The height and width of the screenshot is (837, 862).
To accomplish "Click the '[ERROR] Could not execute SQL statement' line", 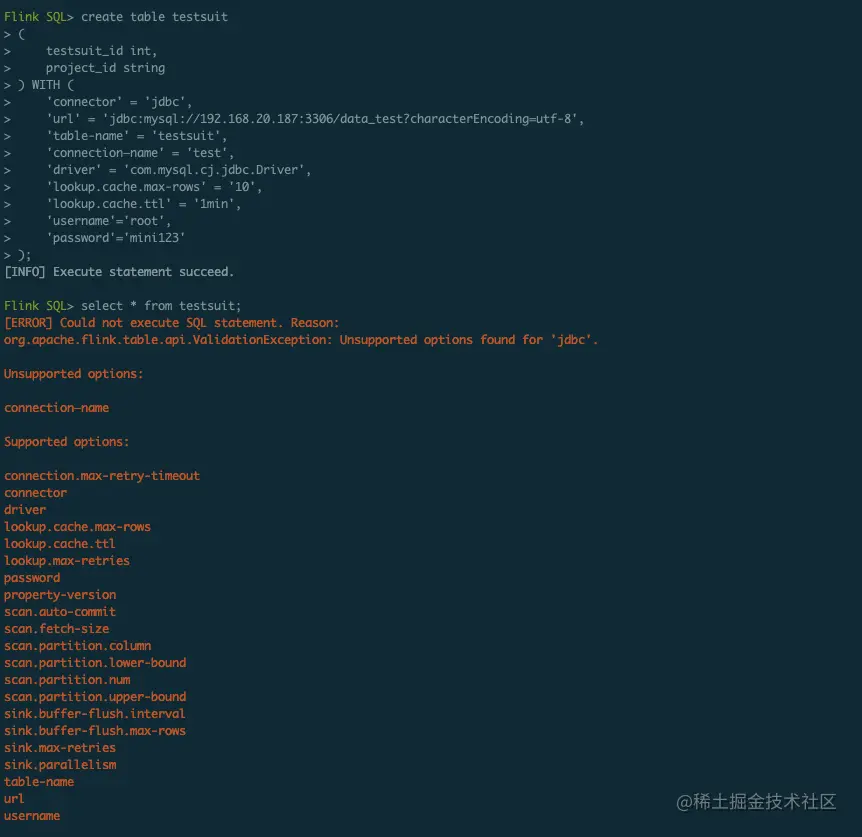I will (x=172, y=323).
